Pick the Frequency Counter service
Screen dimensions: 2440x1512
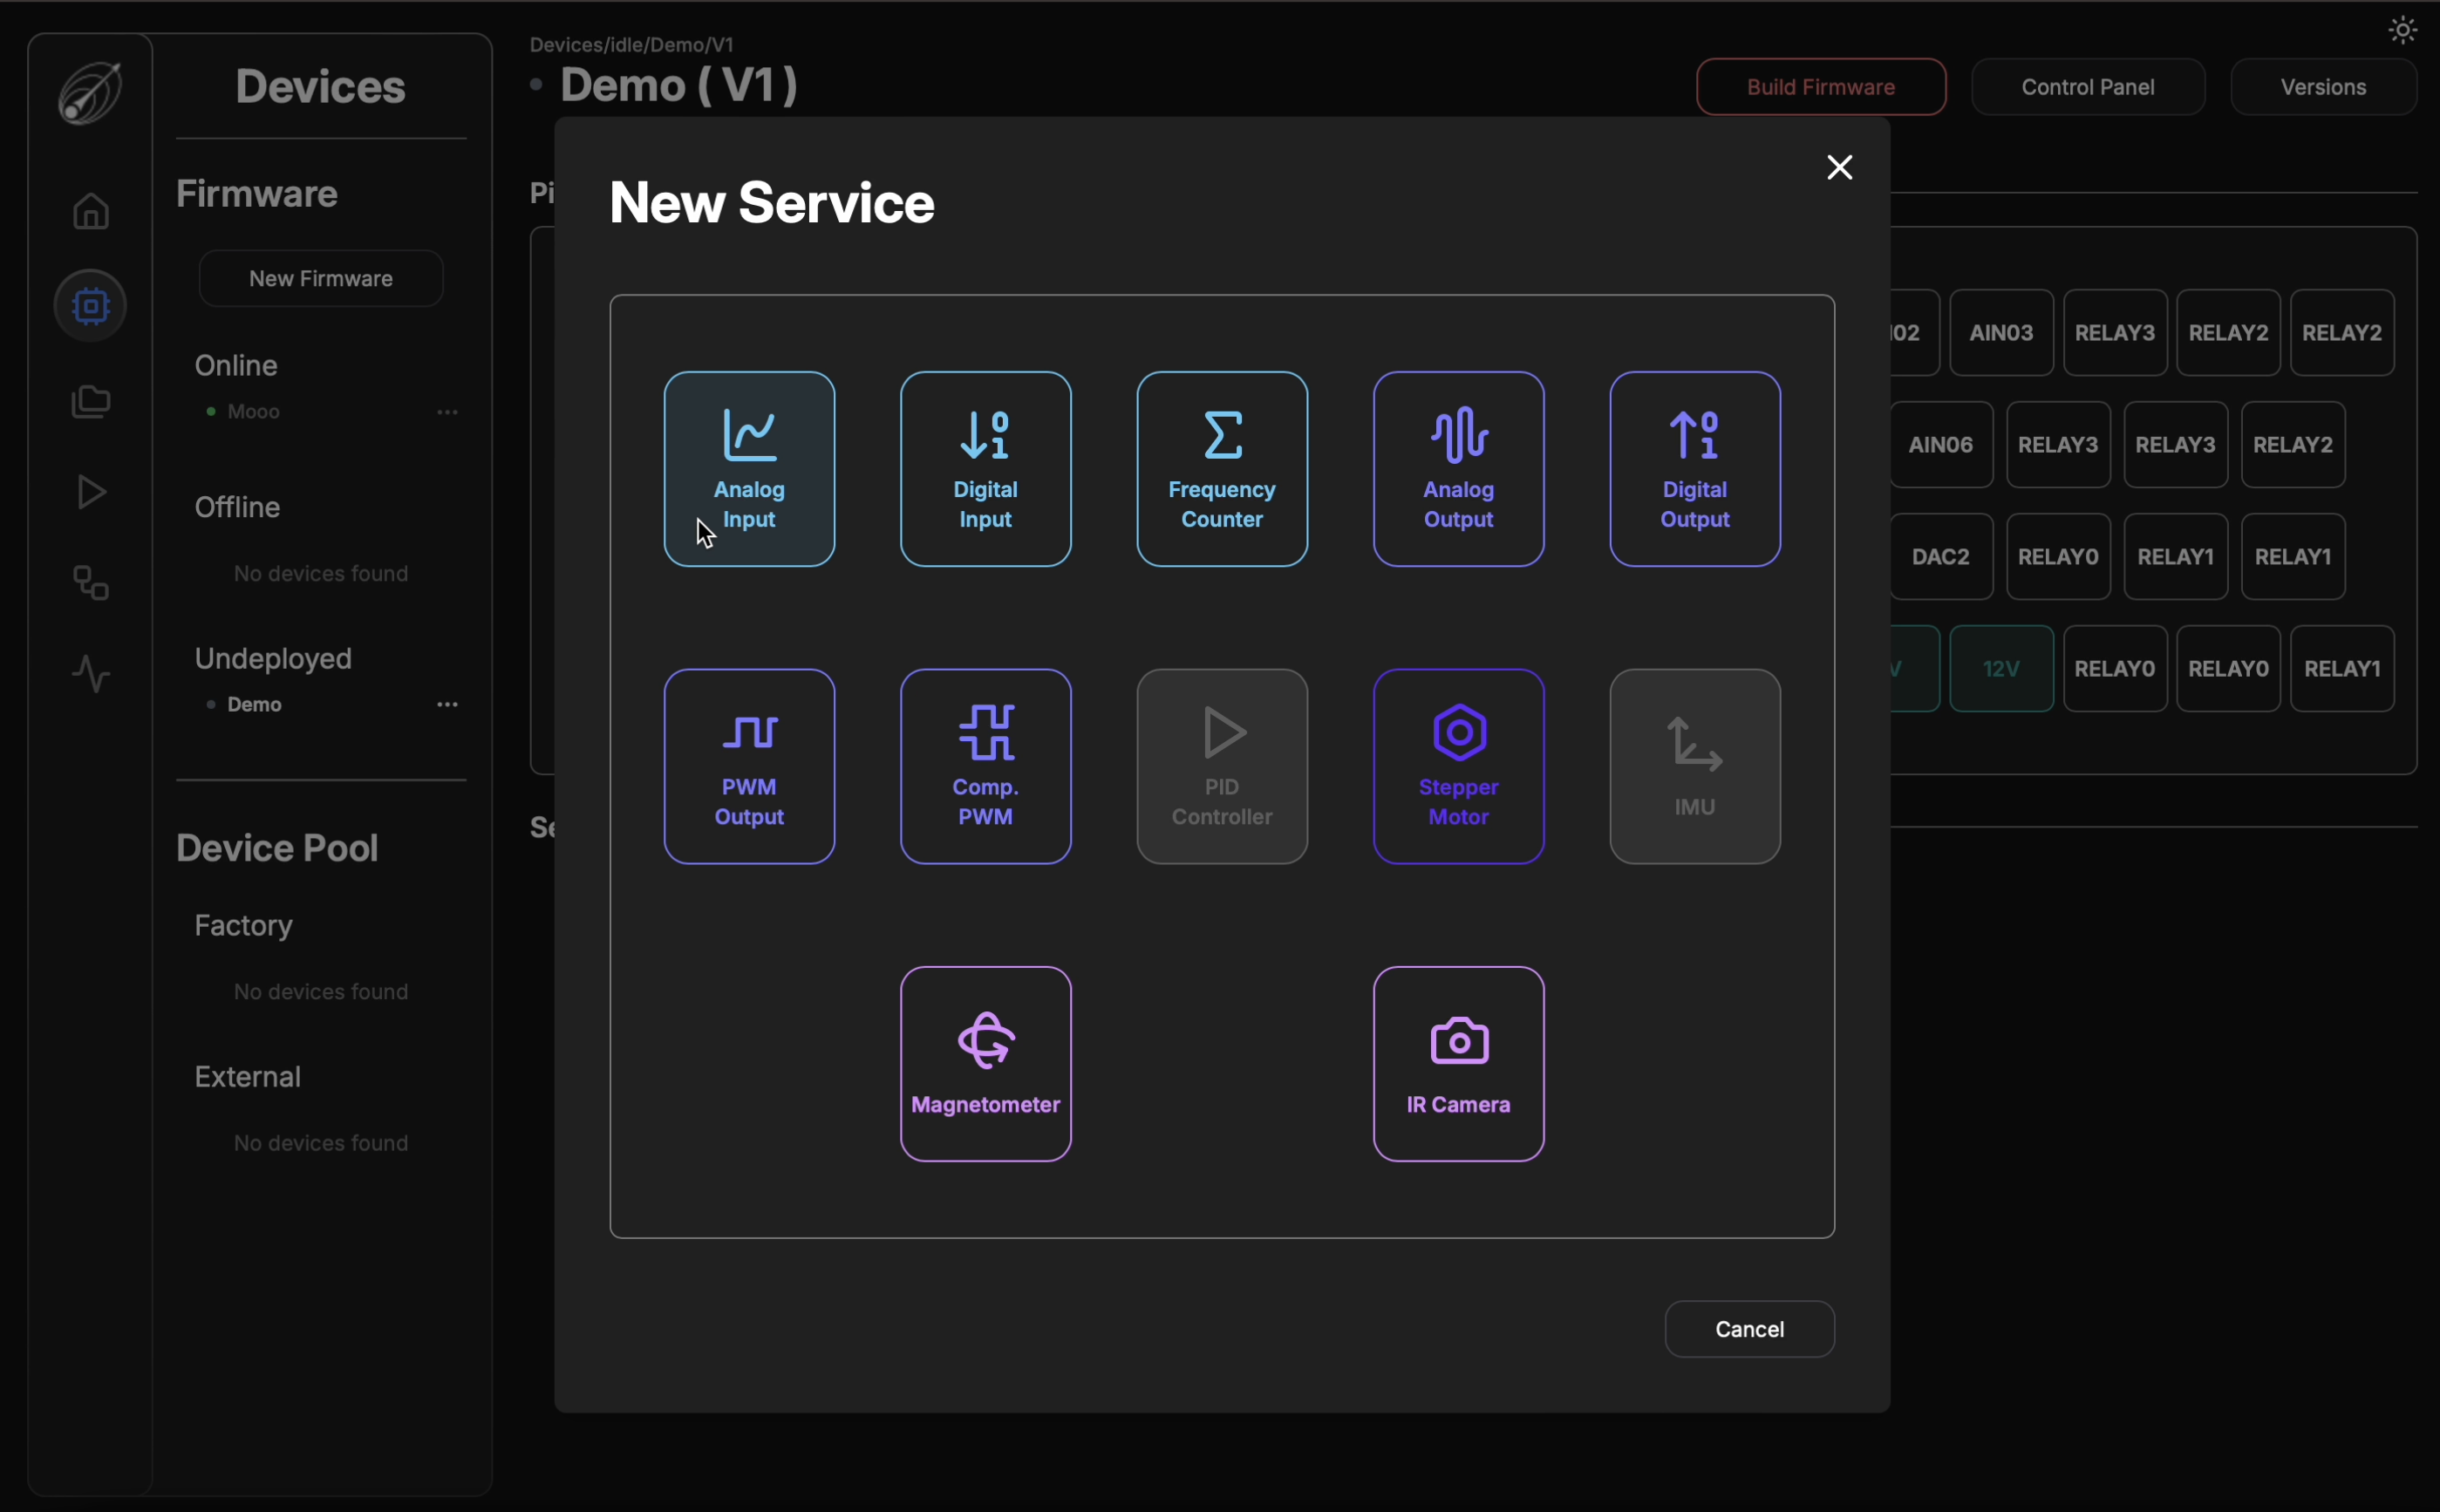[x=1221, y=468]
